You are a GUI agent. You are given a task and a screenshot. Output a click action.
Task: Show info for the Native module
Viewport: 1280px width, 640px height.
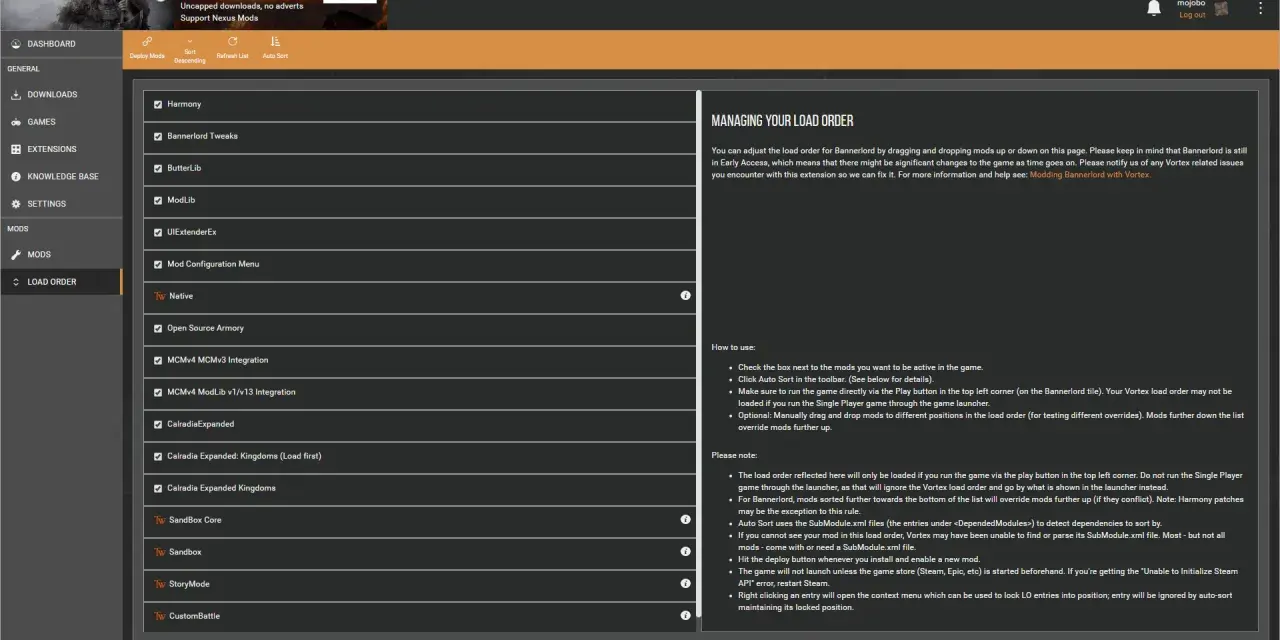point(685,296)
